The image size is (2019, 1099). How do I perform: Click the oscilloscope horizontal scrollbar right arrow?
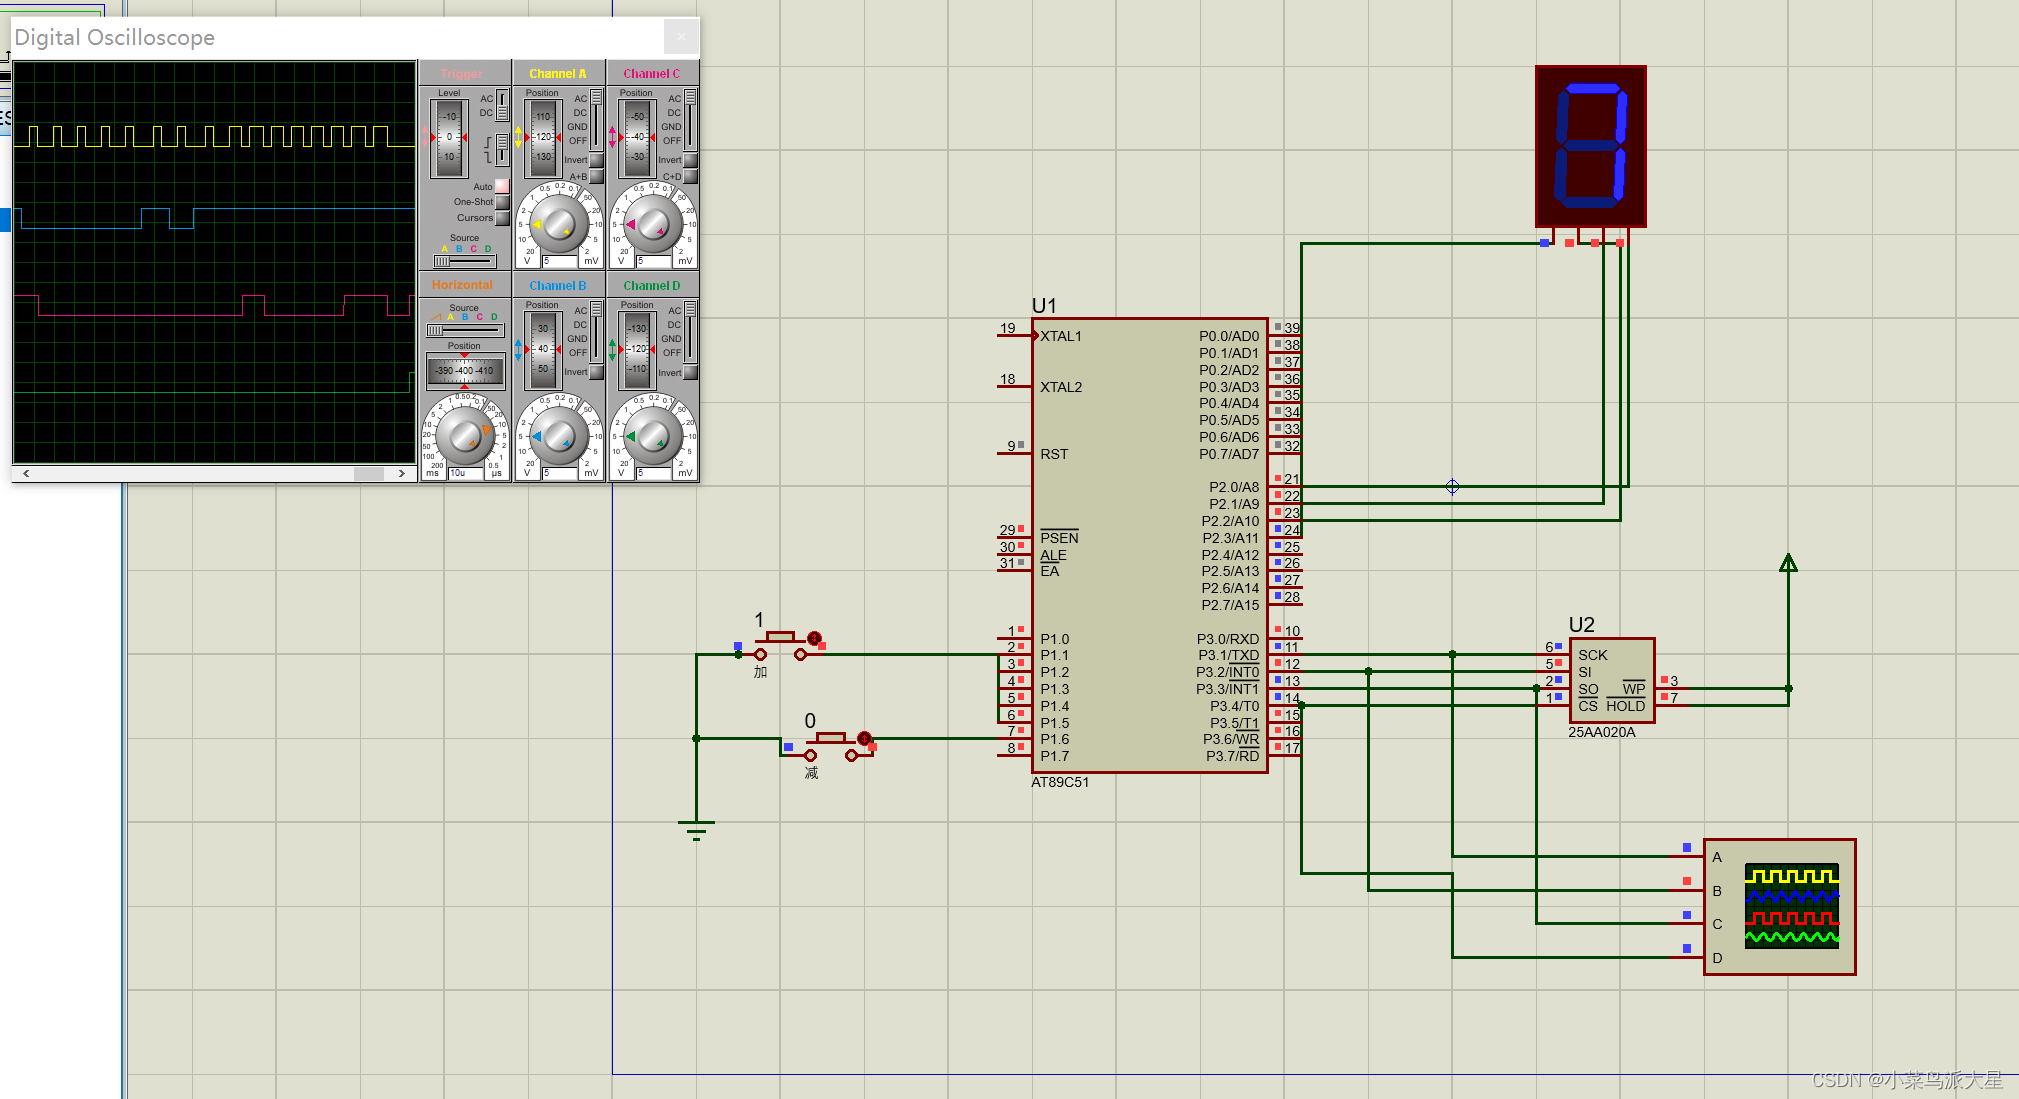(x=401, y=473)
